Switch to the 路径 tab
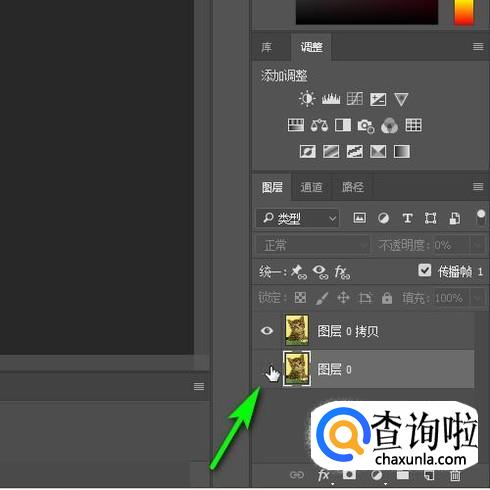Screen dimensions: 490x490 click(x=352, y=187)
